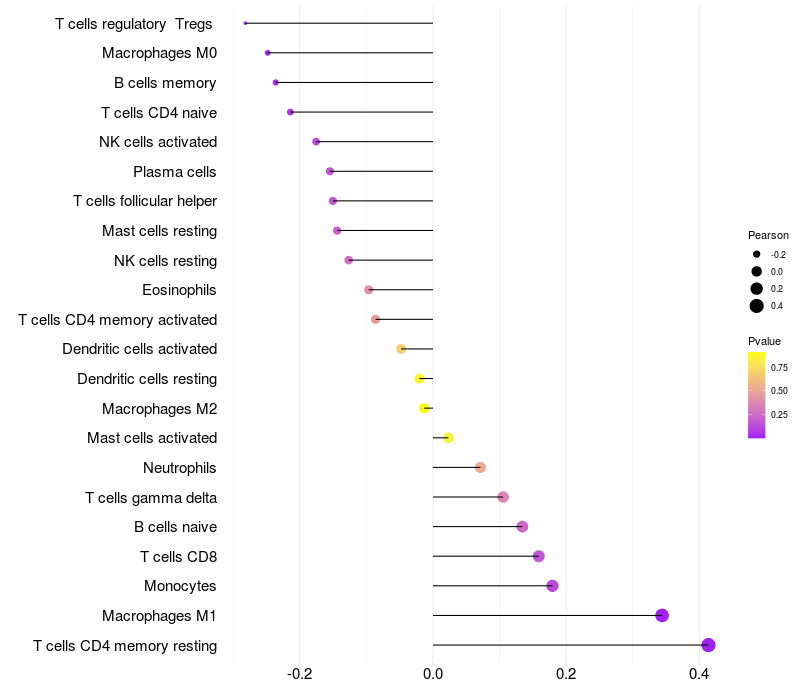Click the Macrophages M1 lollipop dot
The image size is (800, 700).
(661, 615)
